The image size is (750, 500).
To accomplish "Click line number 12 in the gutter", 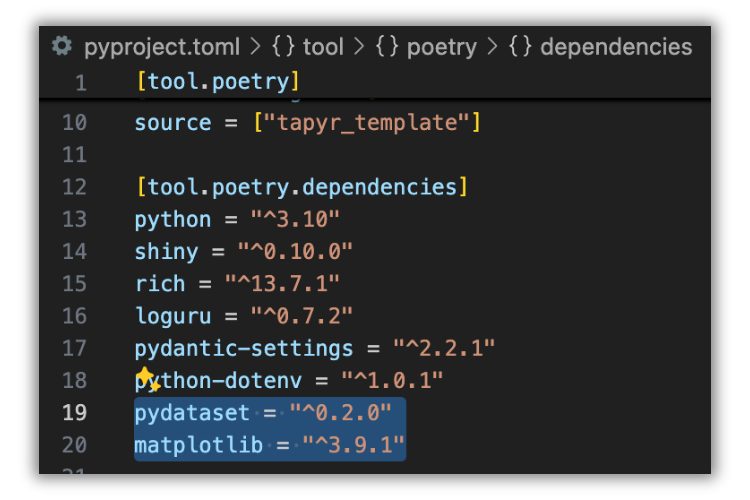I will click(x=74, y=187).
